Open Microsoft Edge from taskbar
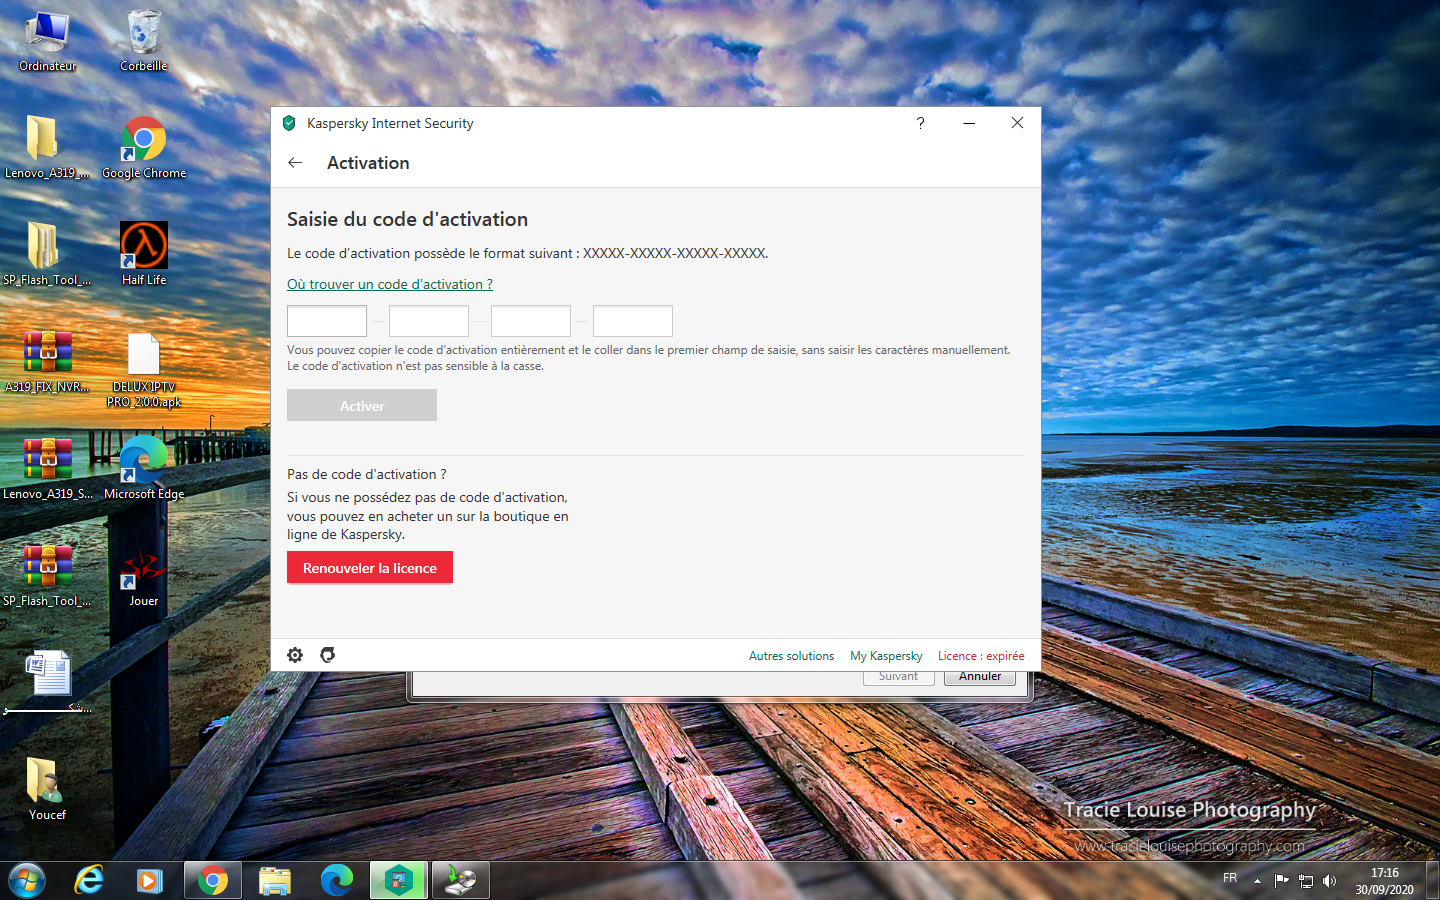This screenshot has height=900, width=1440. (336, 881)
